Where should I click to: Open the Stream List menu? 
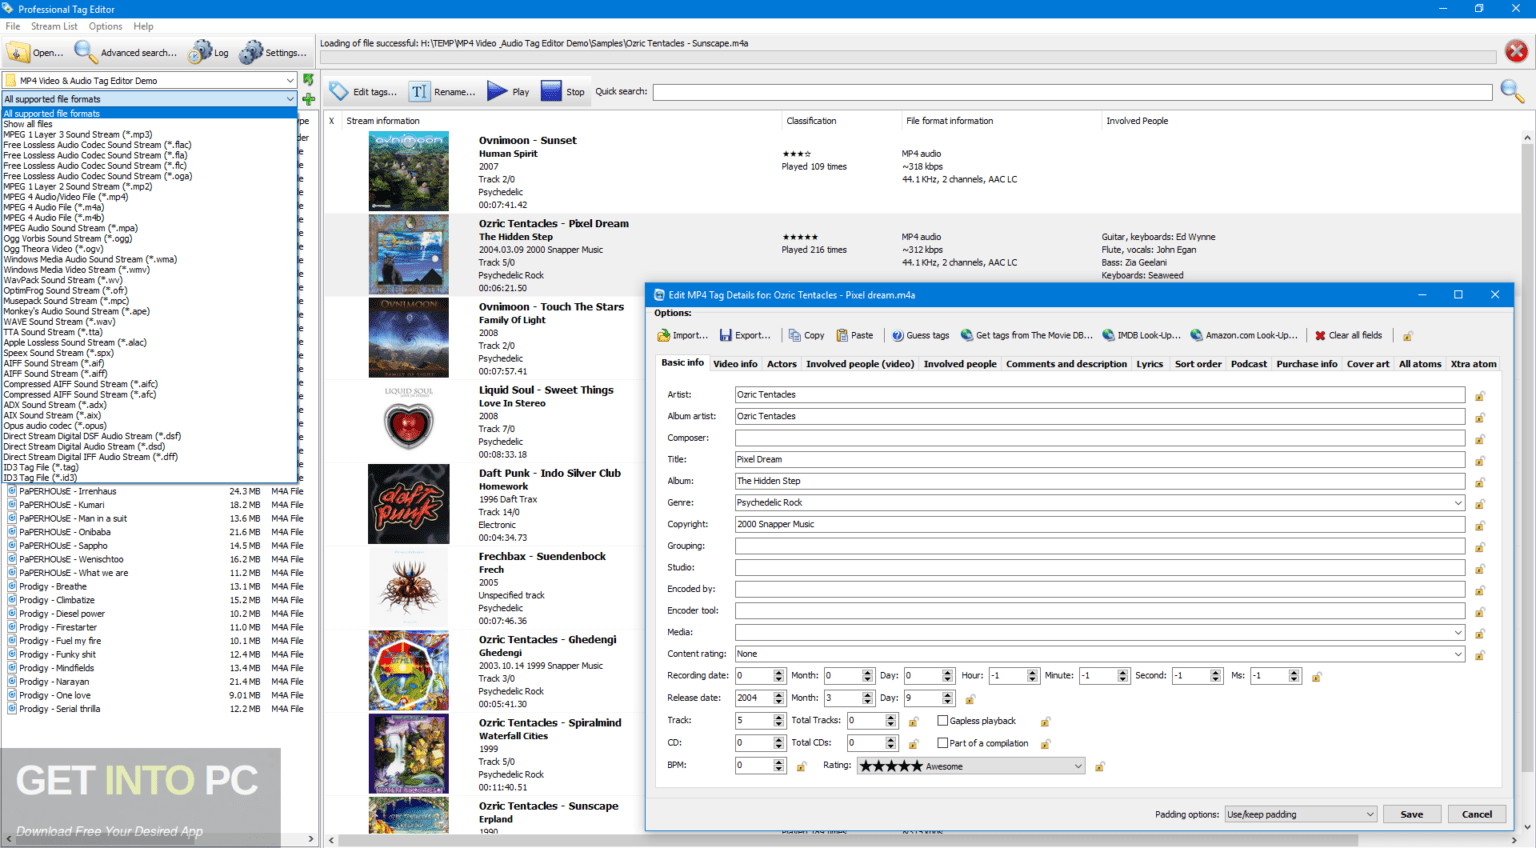(x=54, y=26)
